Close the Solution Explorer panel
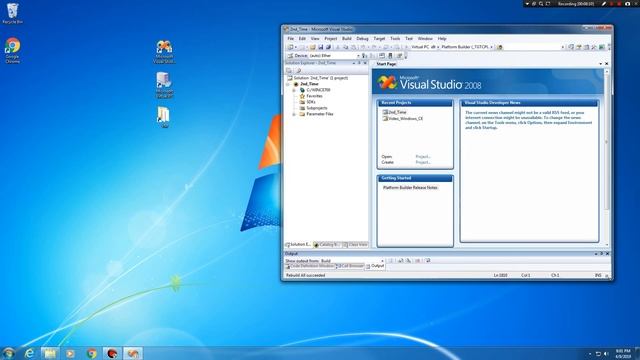 (x=365, y=63)
